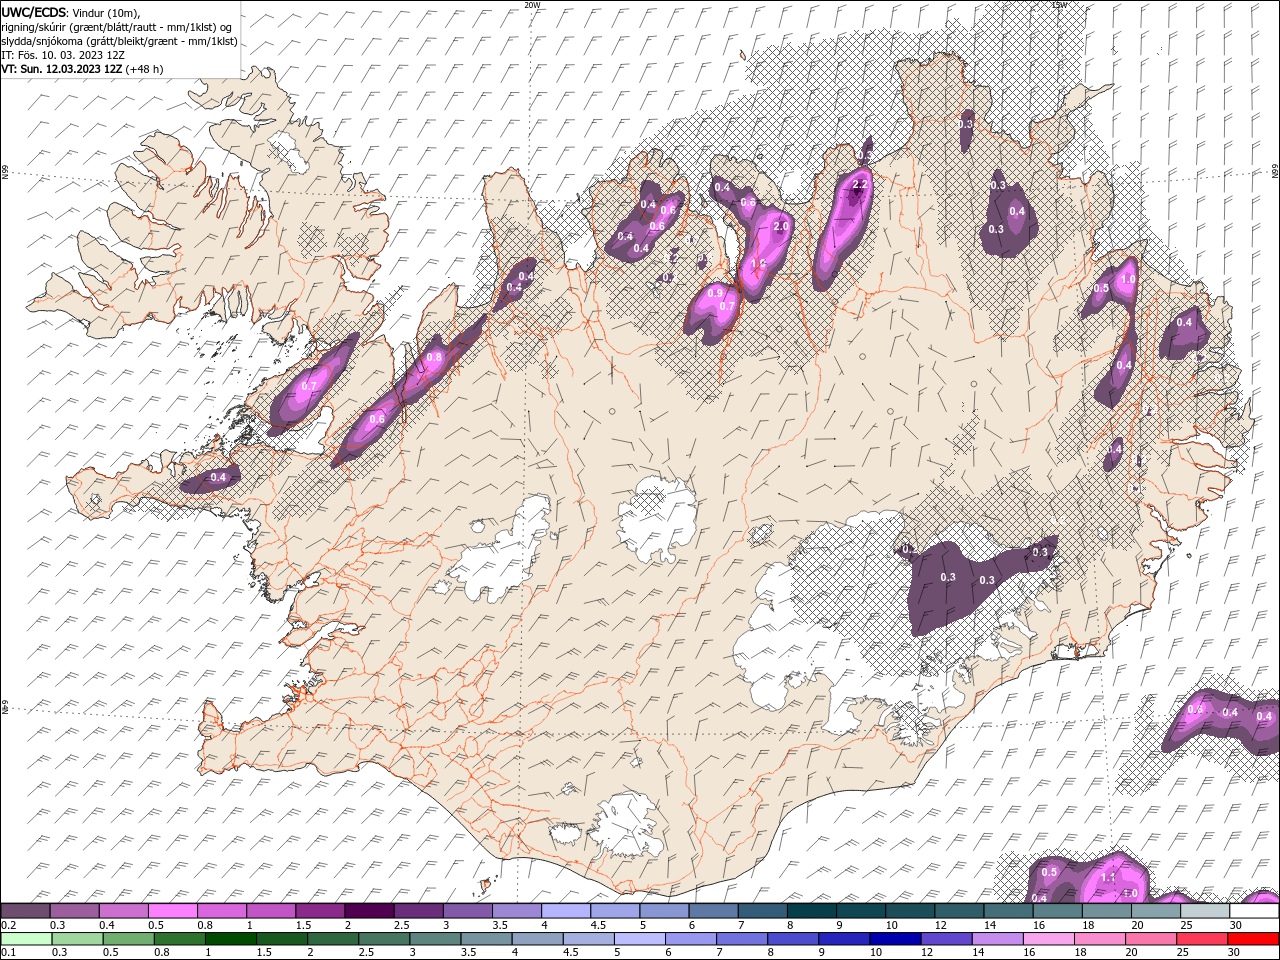Viewport: 1280px width, 960px height.
Task: Click the "0.8" value in the northwest band
Action: click(434, 357)
